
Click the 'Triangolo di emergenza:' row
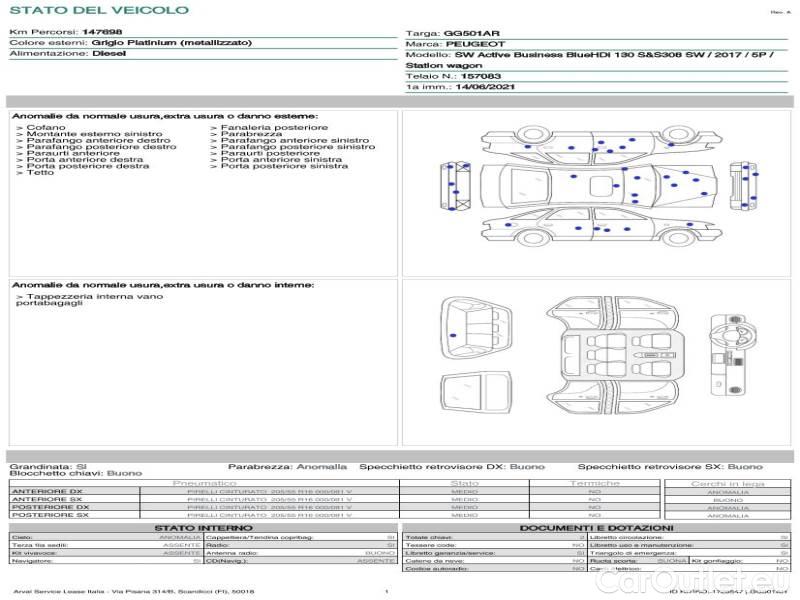tap(689, 553)
